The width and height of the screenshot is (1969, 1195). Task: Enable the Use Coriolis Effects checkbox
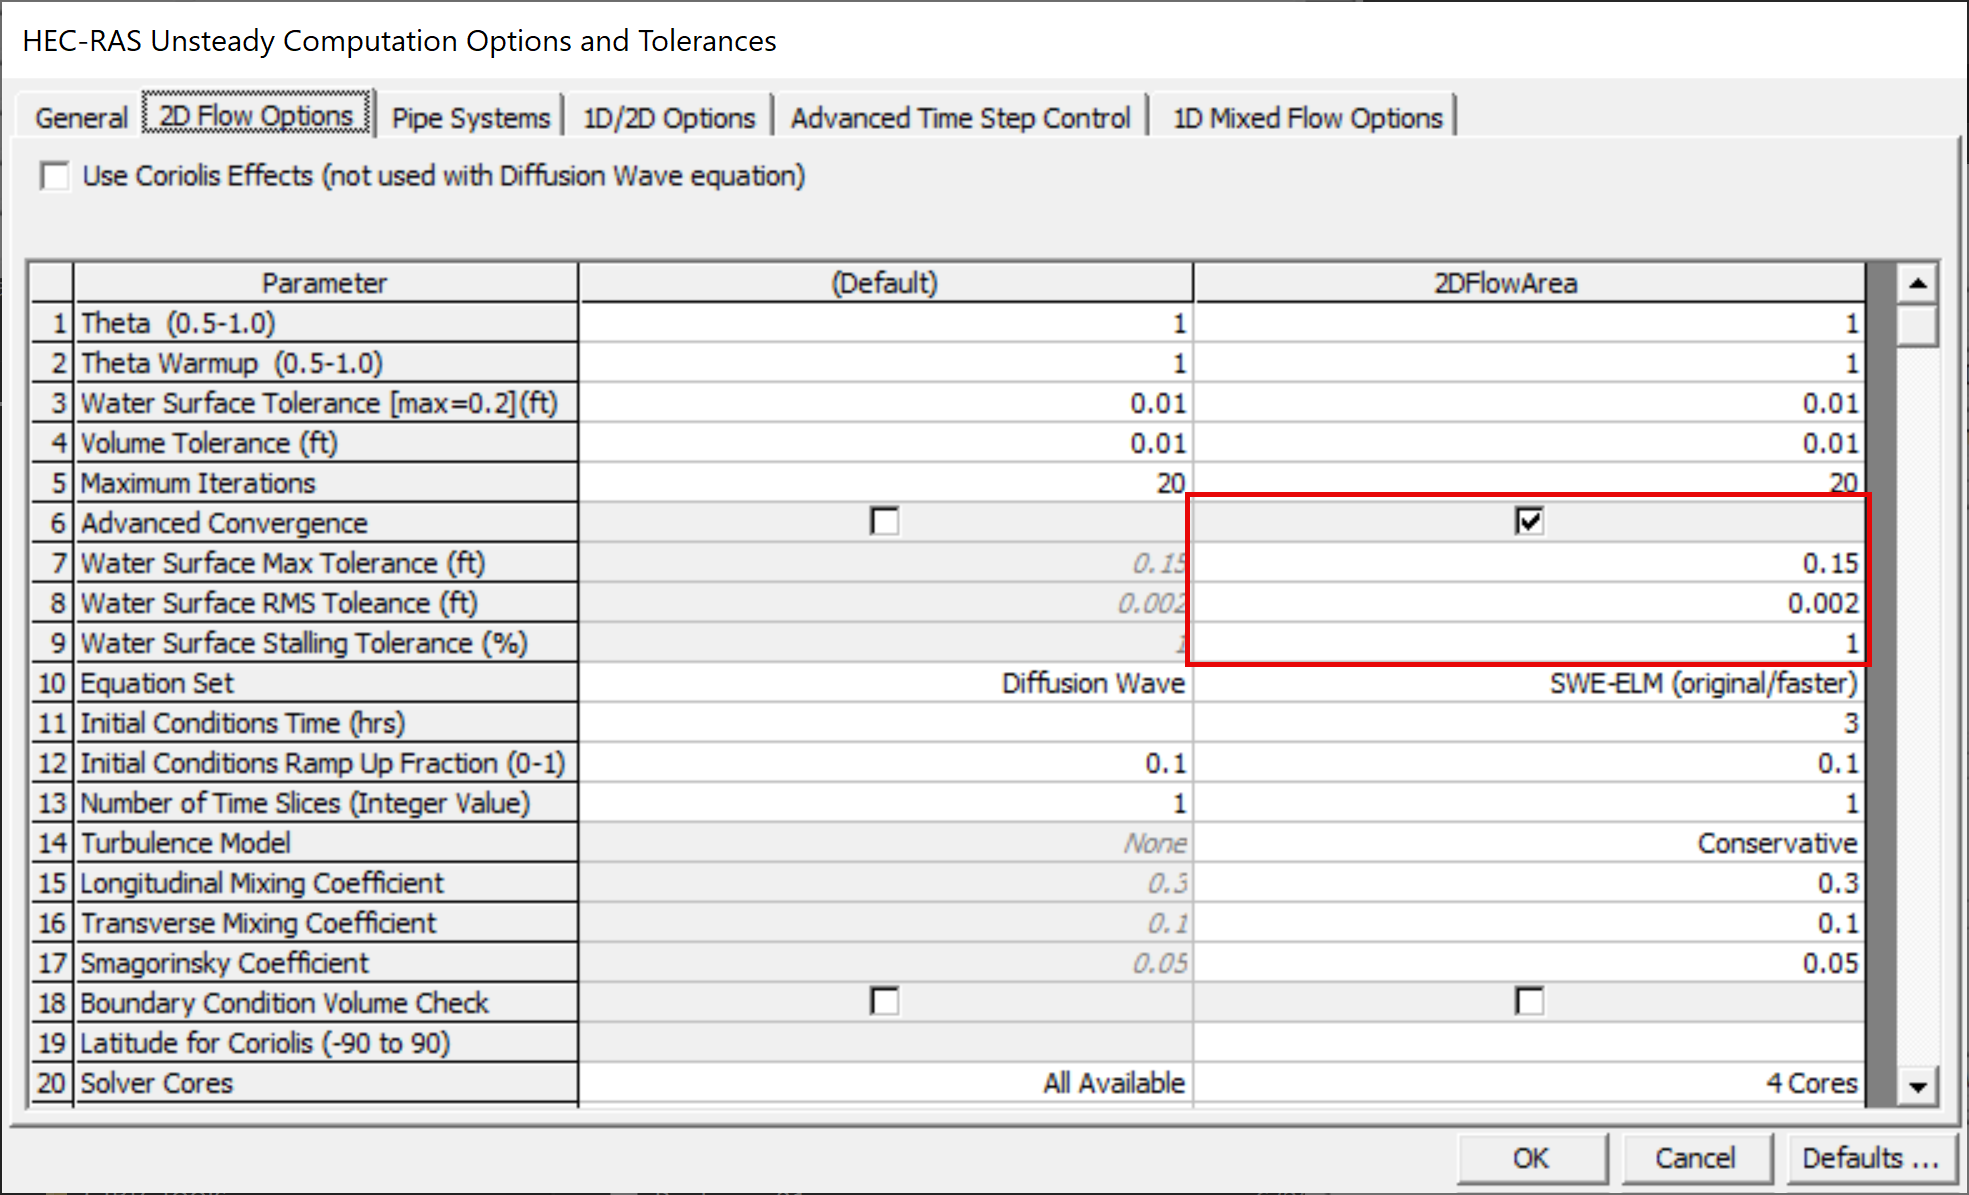55,177
